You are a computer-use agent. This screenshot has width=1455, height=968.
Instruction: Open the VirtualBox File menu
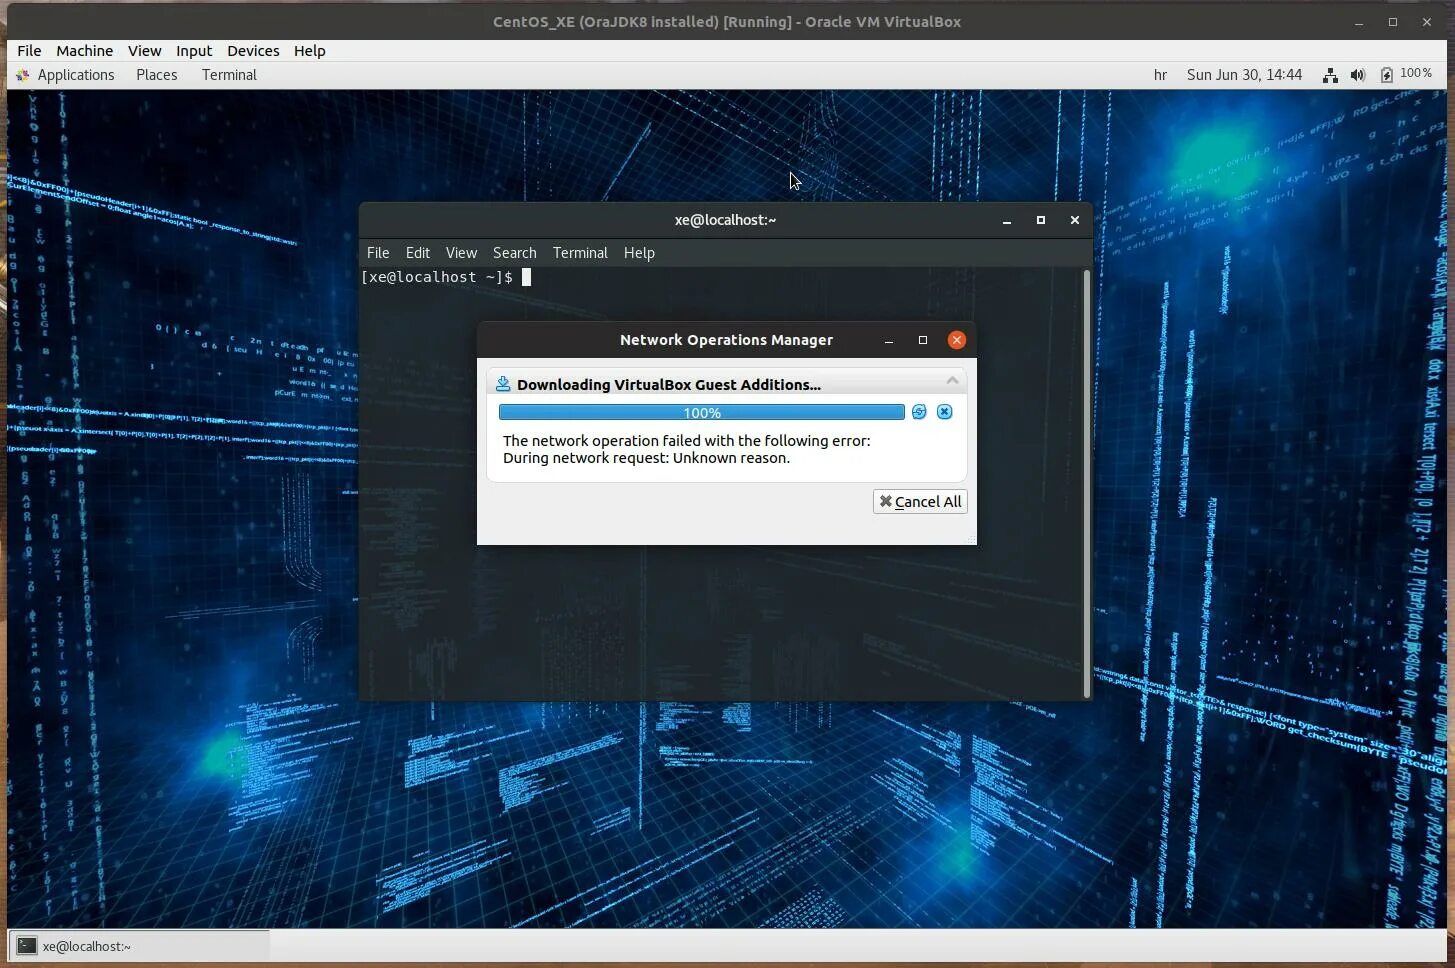coord(29,51)
